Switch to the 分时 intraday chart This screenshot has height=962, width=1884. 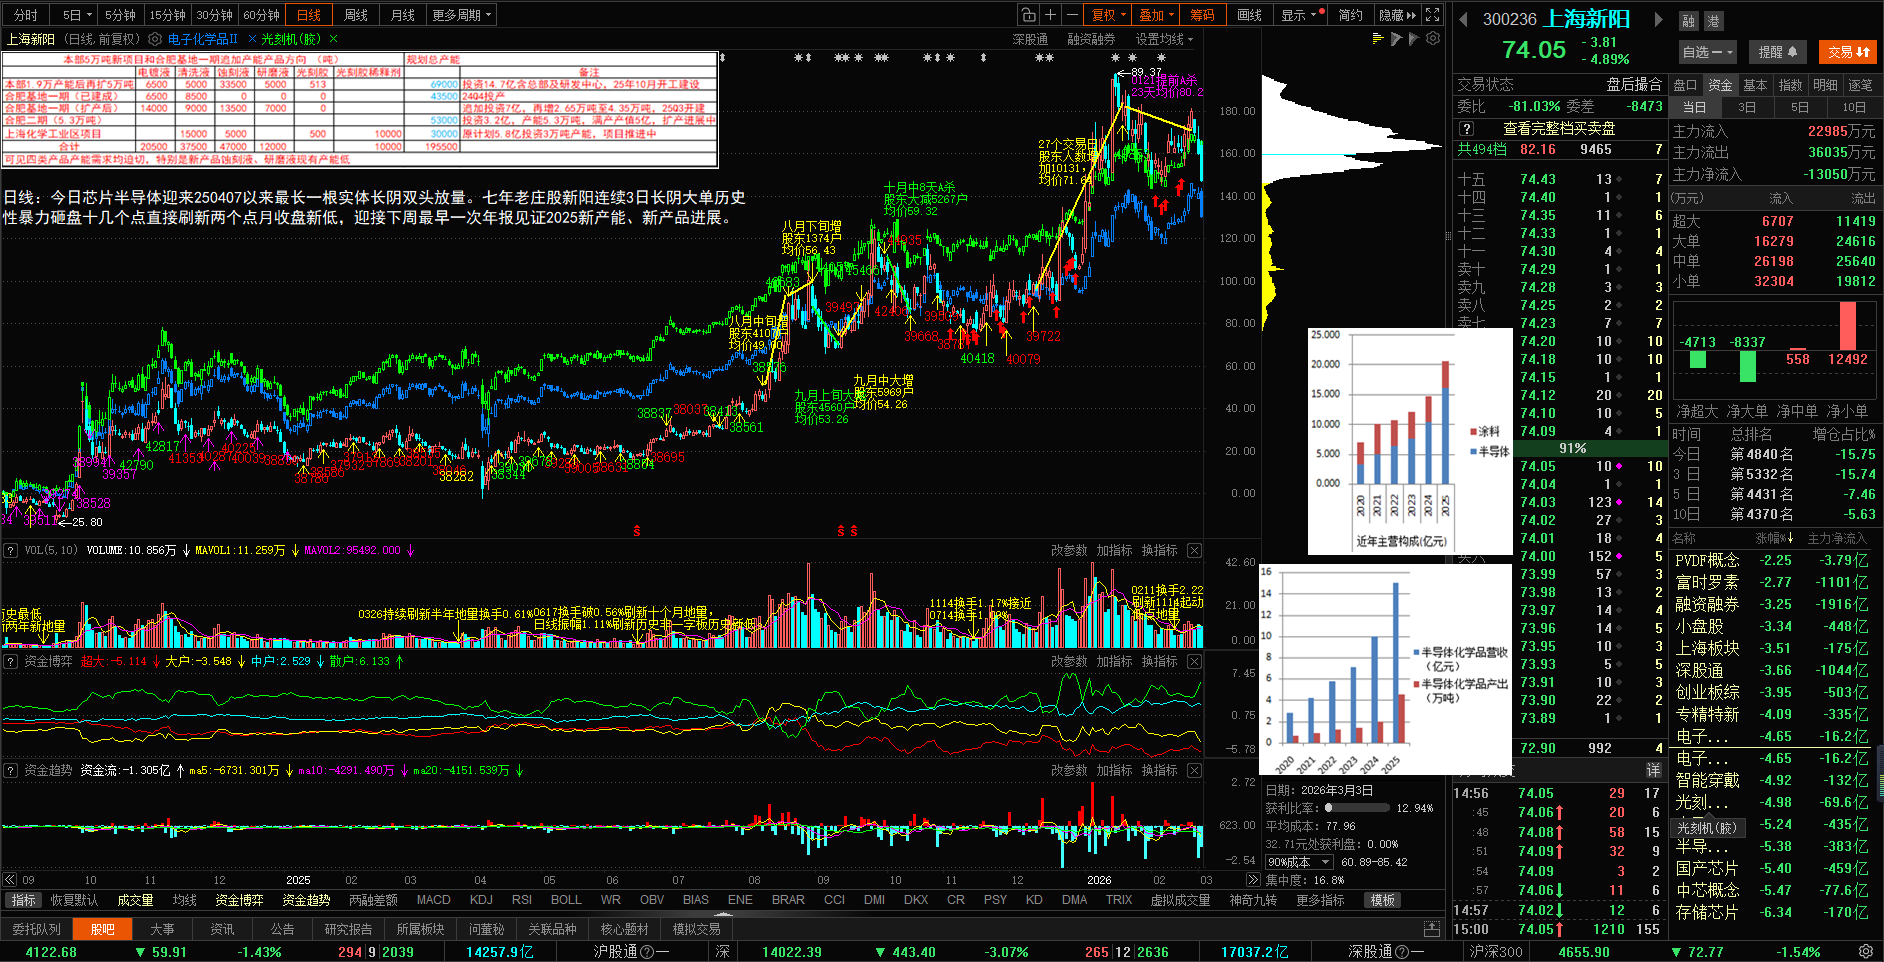point(26,15)
